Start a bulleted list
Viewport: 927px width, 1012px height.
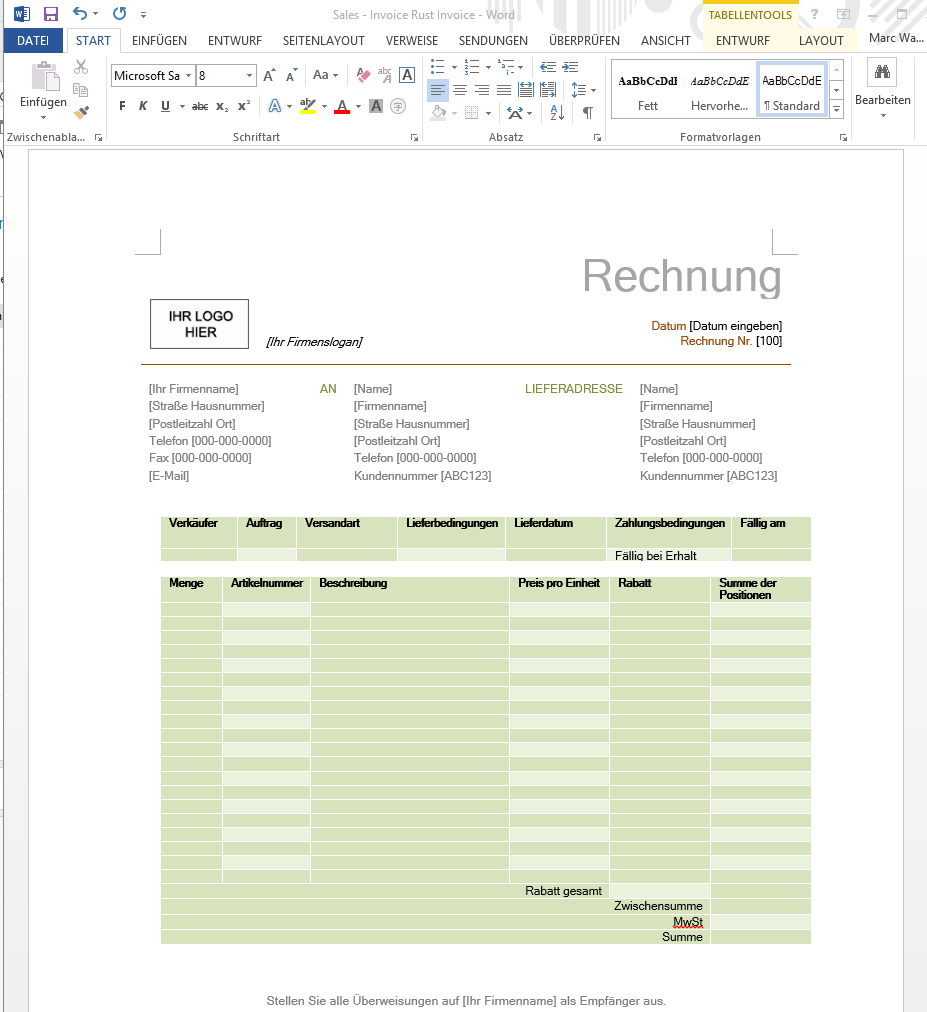[438, 66]
